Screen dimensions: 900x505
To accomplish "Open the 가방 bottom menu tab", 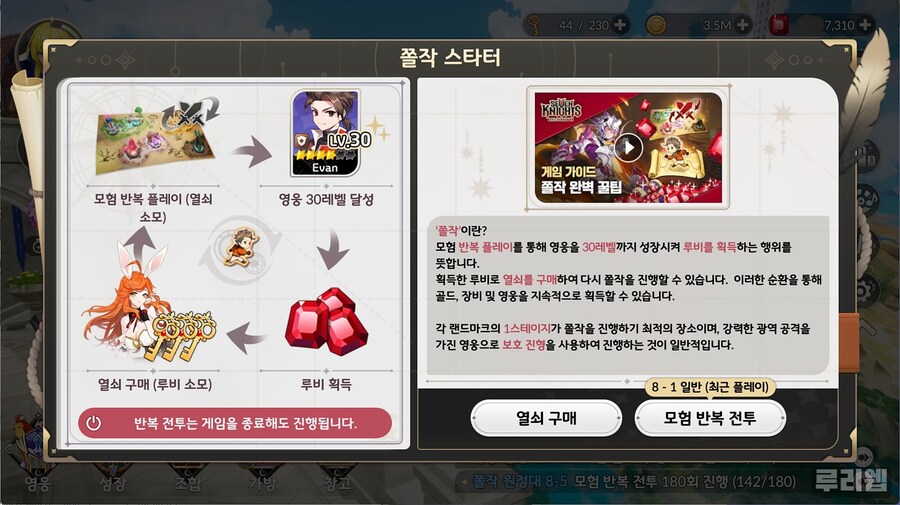I will pyautogui.click(x=262, y=484).
